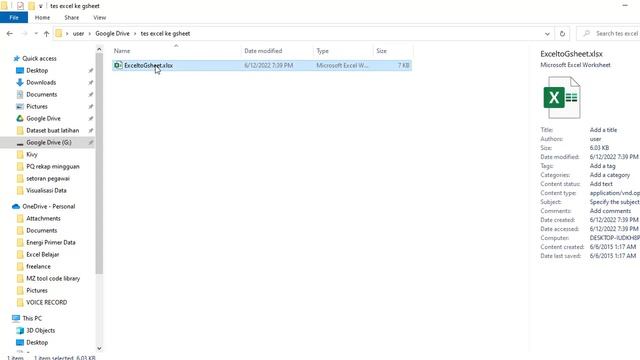Click 'Add a category' field
Screen dimensions: 640x360
tap(610, 175)
